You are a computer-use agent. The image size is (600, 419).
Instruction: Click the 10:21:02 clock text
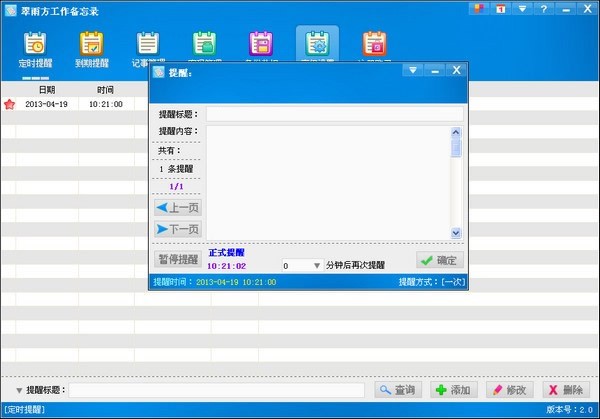[227, 266]
